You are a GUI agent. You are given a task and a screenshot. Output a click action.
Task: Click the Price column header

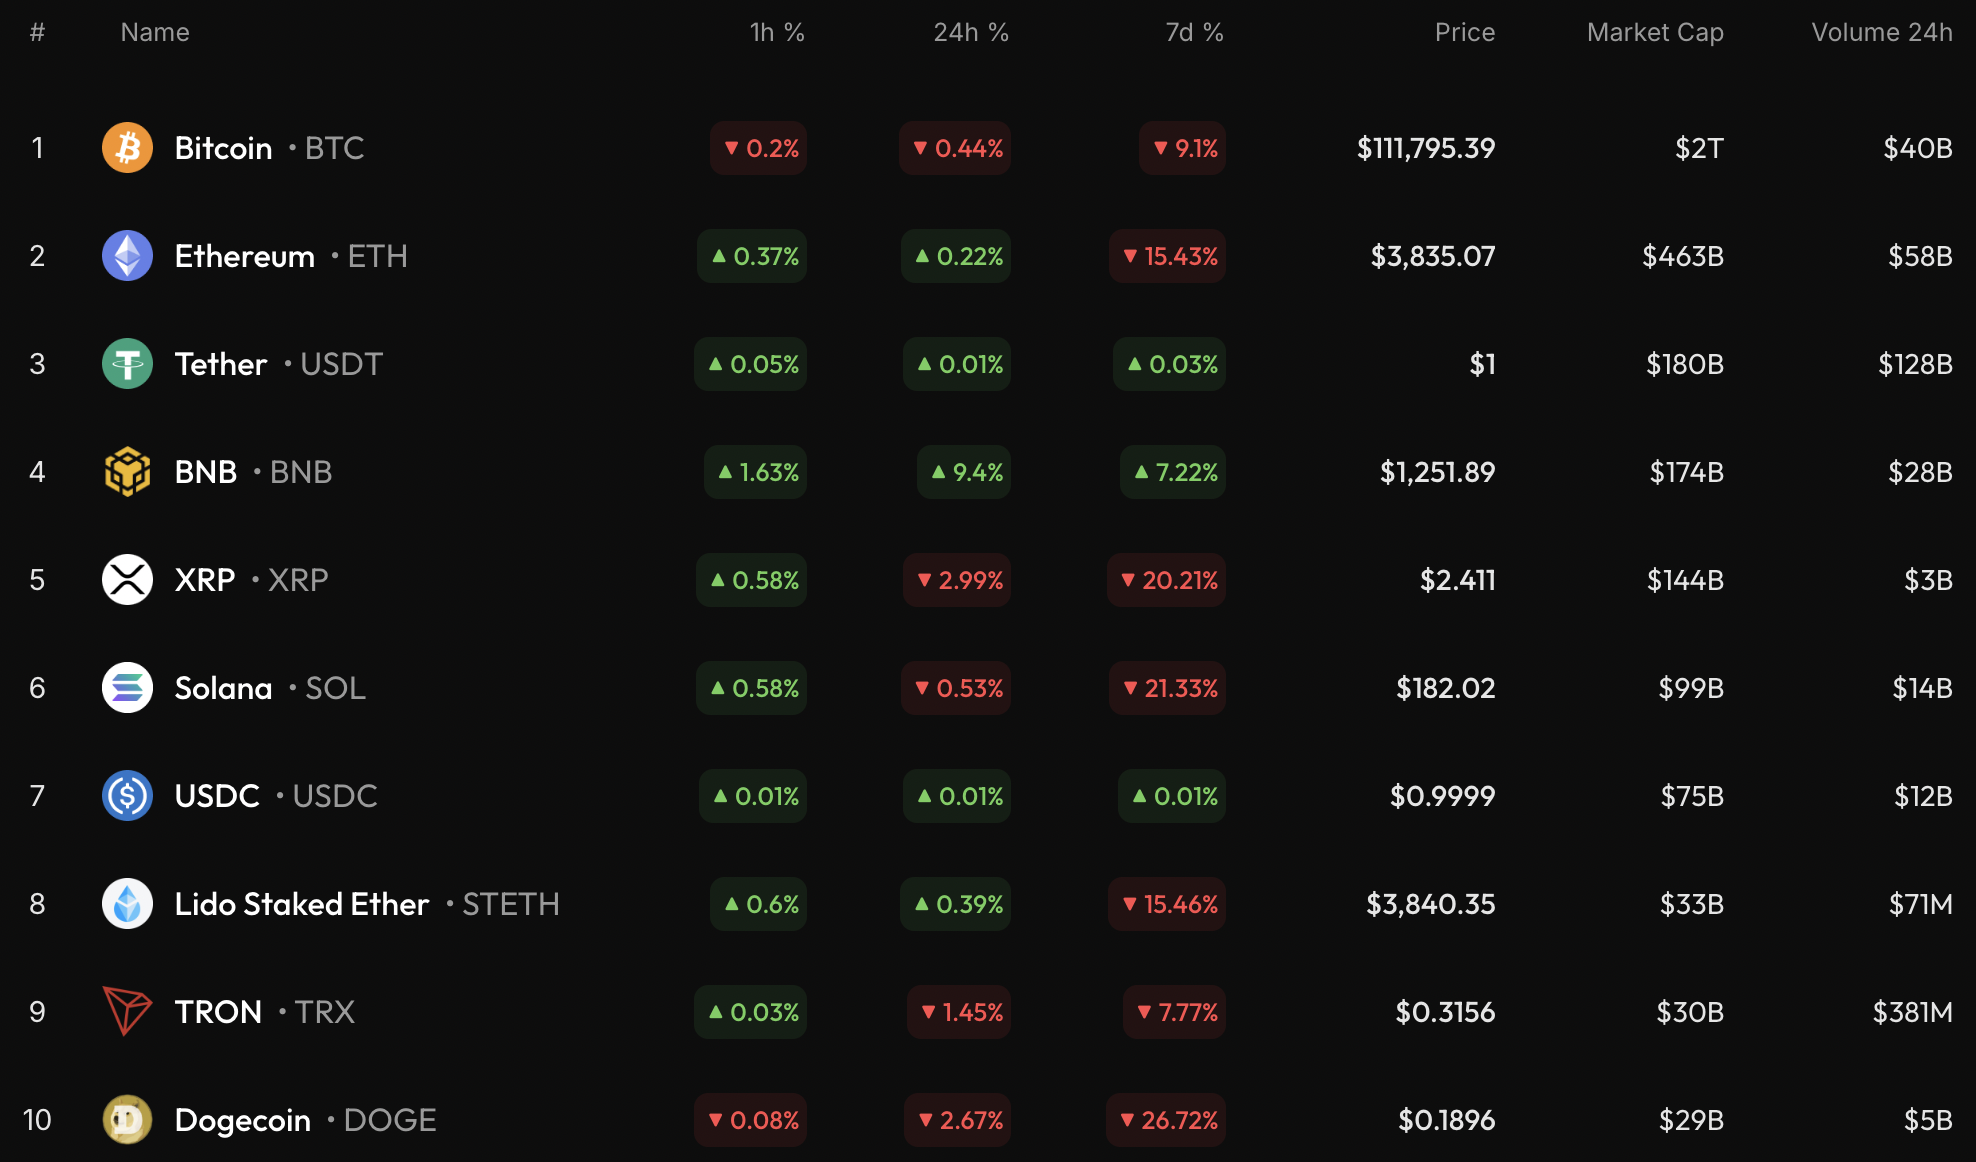[1464, 33]
